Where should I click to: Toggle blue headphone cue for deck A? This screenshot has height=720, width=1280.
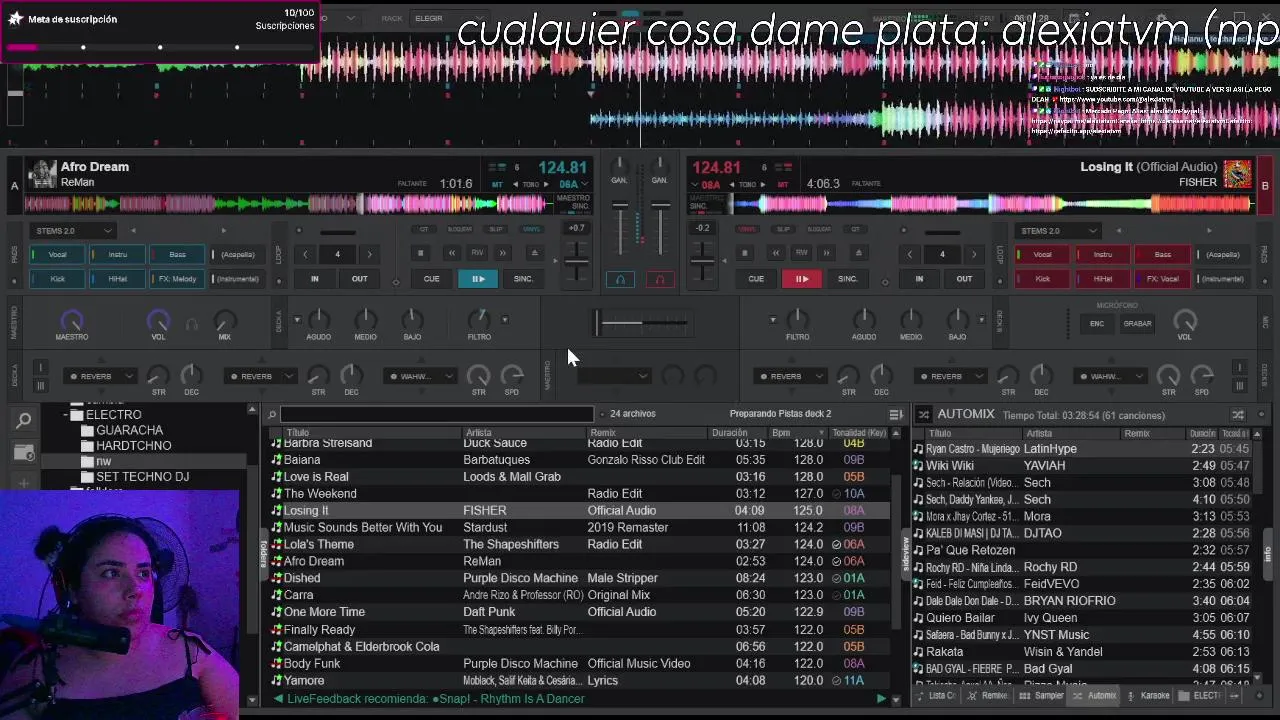(620, 280)
